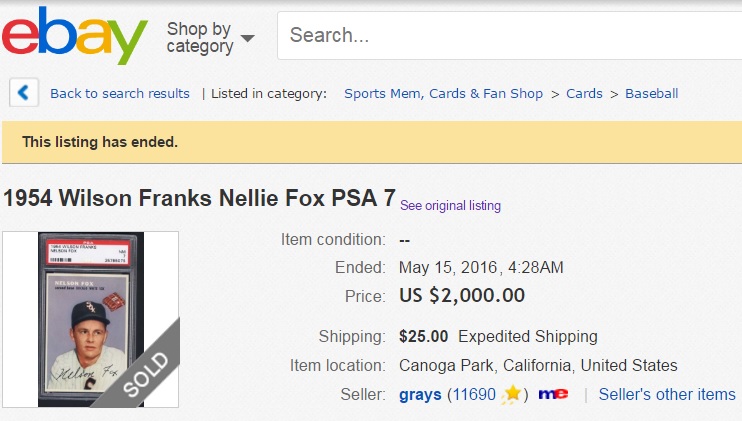
Task: Click the US $2,000.00 price text
Action: click(x=461, y=296)
